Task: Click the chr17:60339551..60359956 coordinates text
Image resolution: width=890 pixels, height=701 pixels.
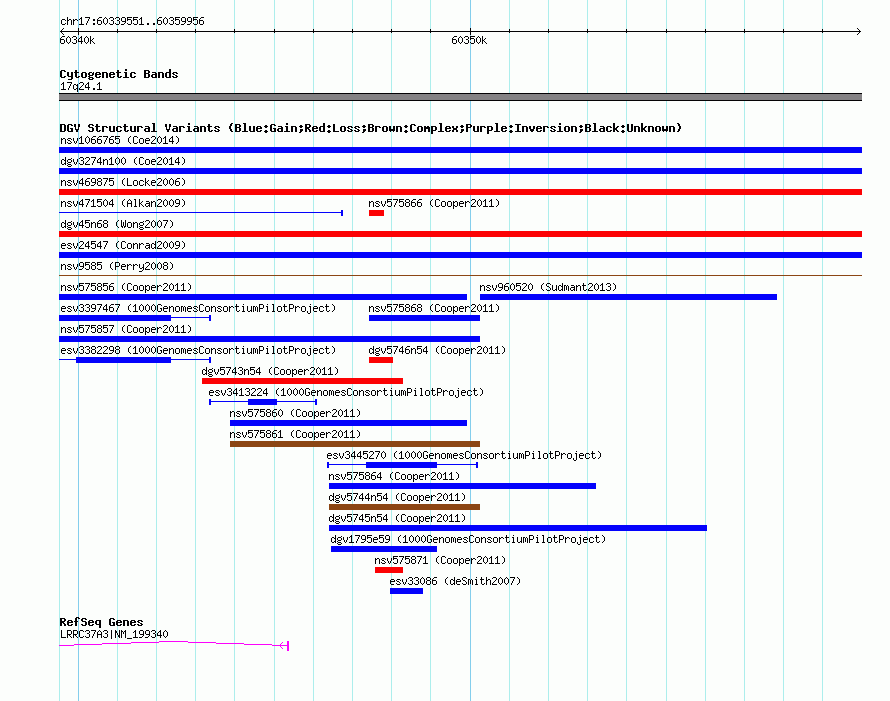Action: (x=132, y=21)
